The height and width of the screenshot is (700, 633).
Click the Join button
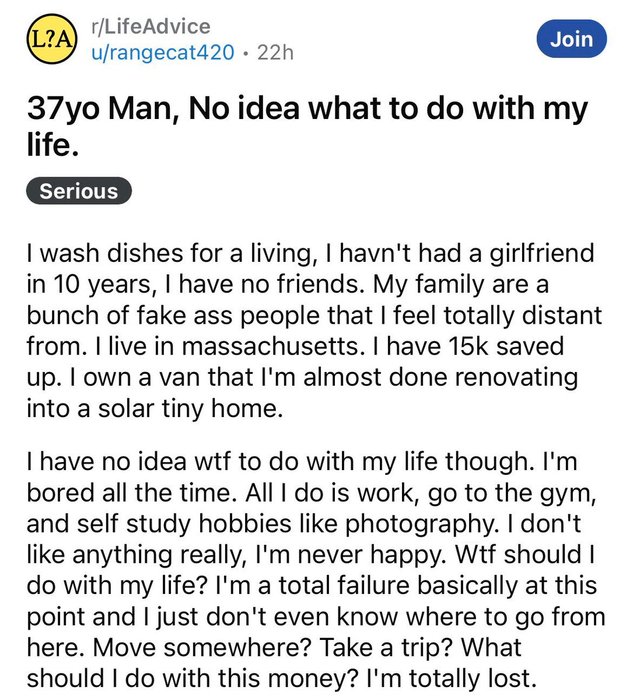point(571,39)
